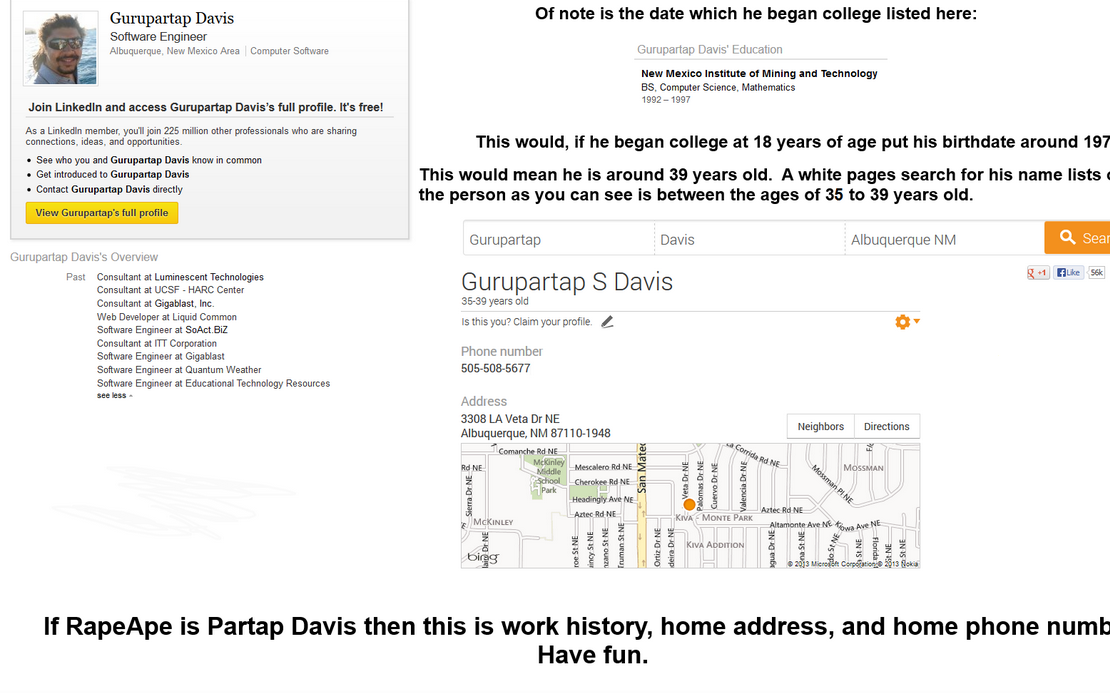This screenshot has width=1110, height=693.
Task: Click 'Gurupartap Davis' name heading in LinkedIn card
Action: pos(172,18)
